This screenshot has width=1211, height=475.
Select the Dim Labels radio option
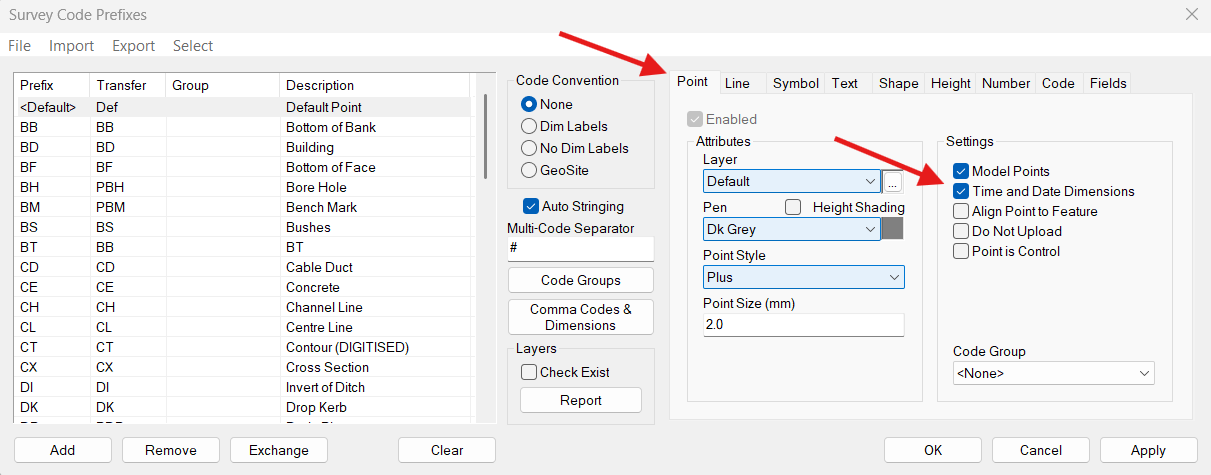point(529,126)
